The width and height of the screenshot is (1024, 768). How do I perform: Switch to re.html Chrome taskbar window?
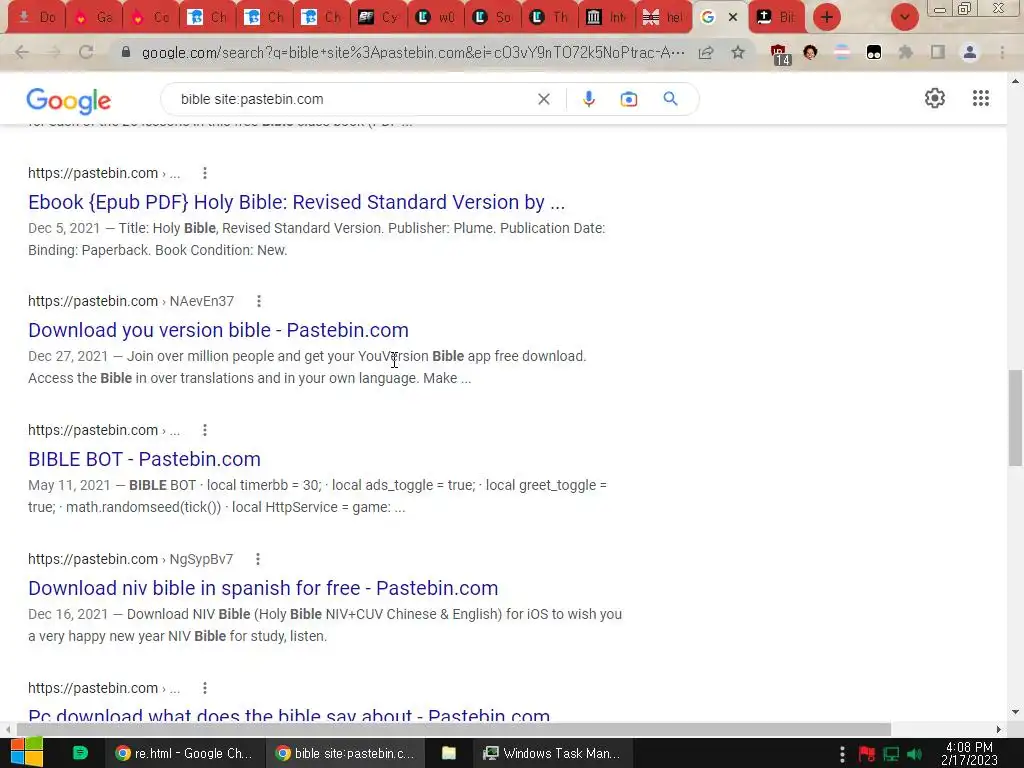(x=184, y=753)
